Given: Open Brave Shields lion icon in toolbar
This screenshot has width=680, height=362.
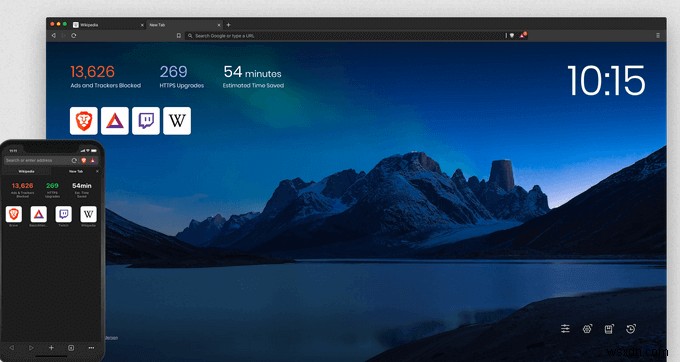Looking at the screenshot, I should [x=512, y=36].
